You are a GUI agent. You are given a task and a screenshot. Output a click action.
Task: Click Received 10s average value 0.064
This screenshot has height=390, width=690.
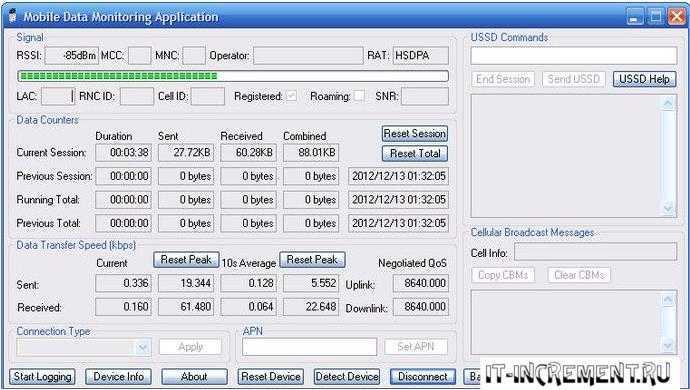pyautogui.click(x=249, y=307)
